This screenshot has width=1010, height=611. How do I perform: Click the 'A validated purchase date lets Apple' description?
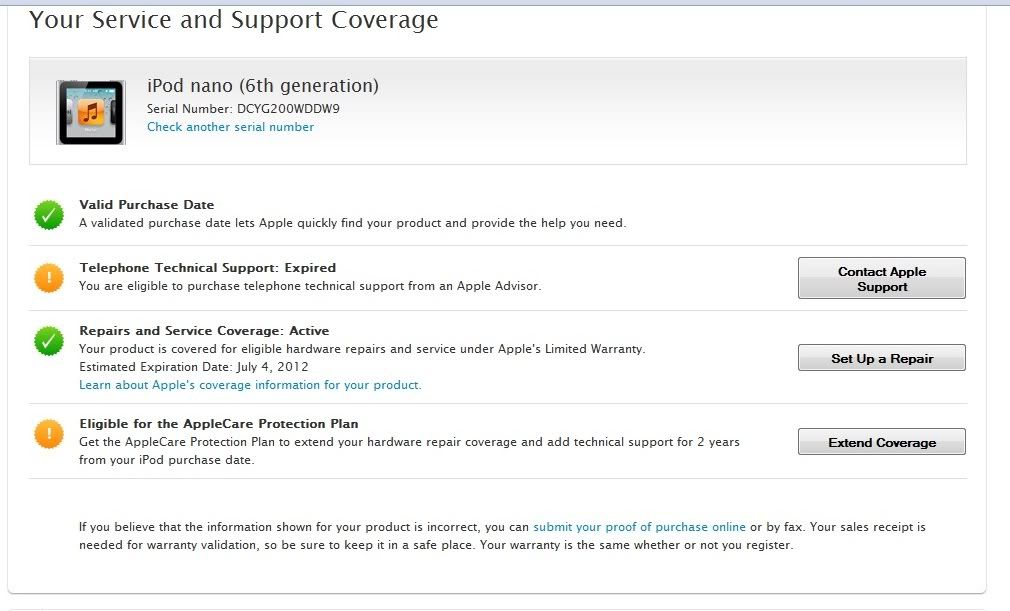point(352,223)
